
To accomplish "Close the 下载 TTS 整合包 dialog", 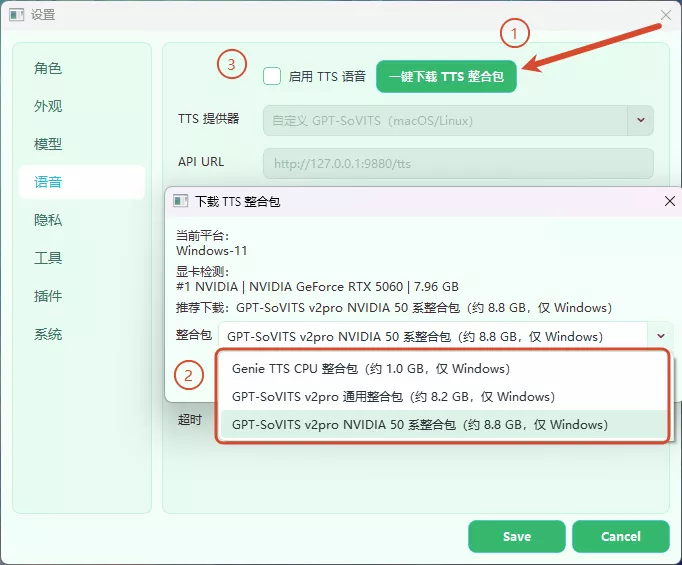I will (670, 201).
